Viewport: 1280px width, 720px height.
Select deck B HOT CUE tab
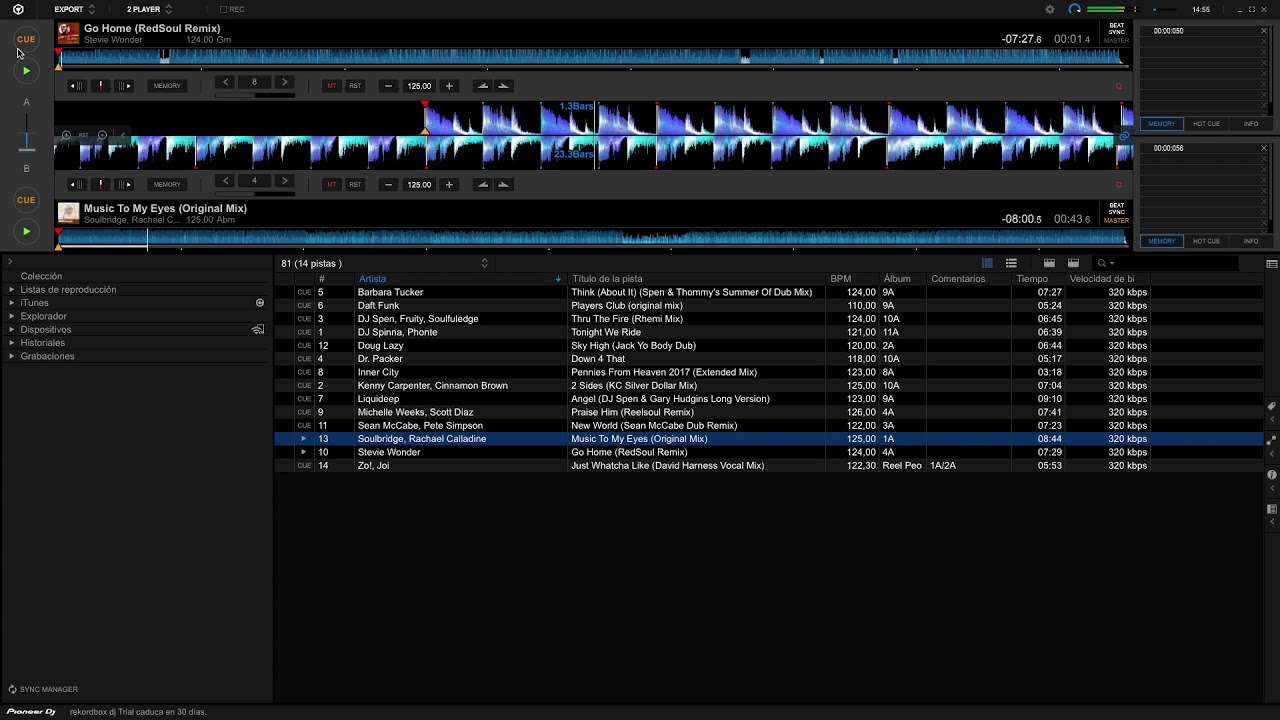[1206, 241]
